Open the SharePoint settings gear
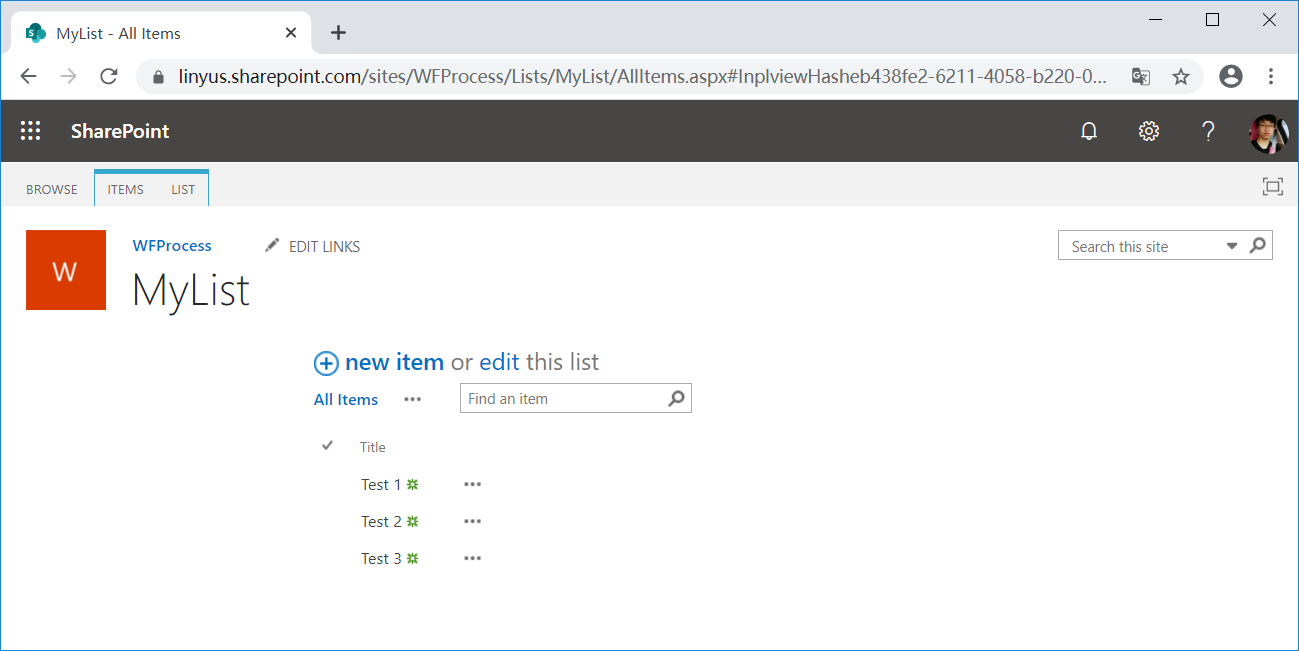The height and width of the screenshot is (651, 1299). pos(1149,131)
